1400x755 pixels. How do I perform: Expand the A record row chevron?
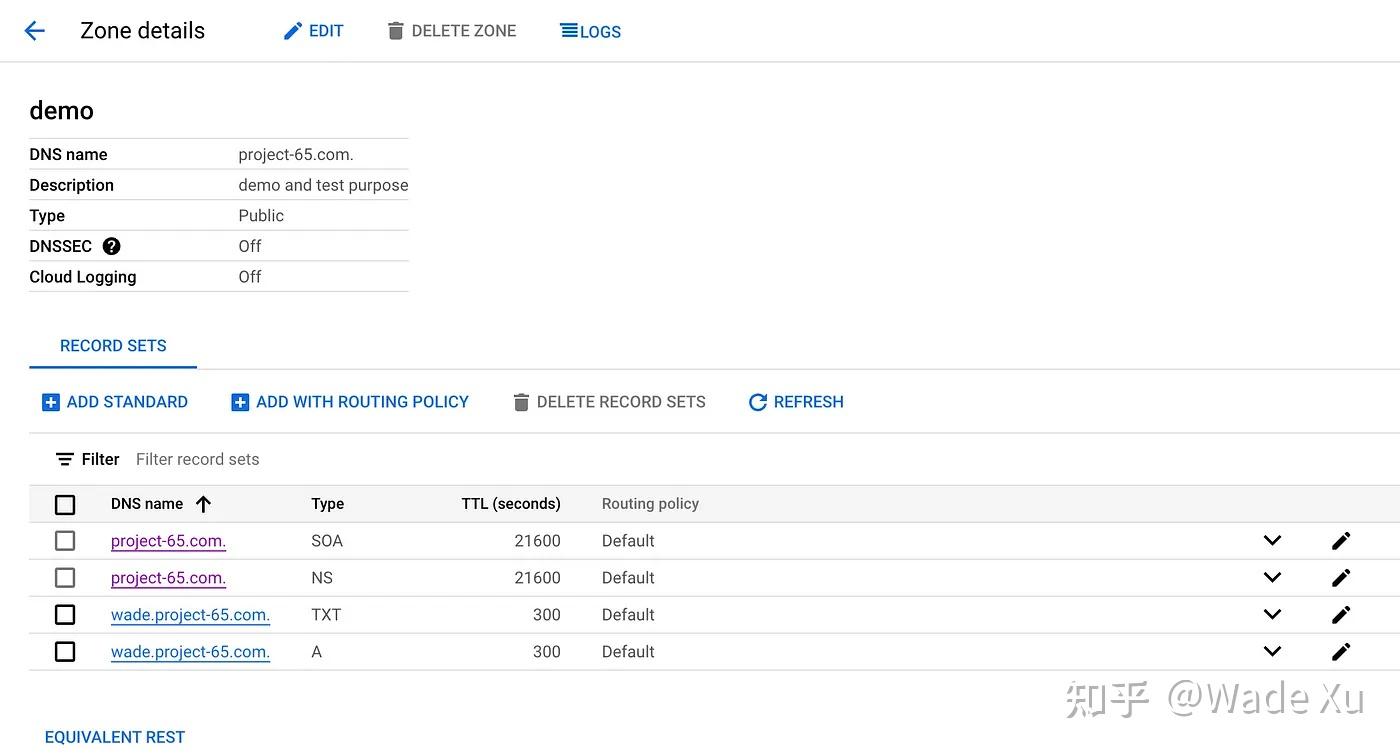(1272, 652)
